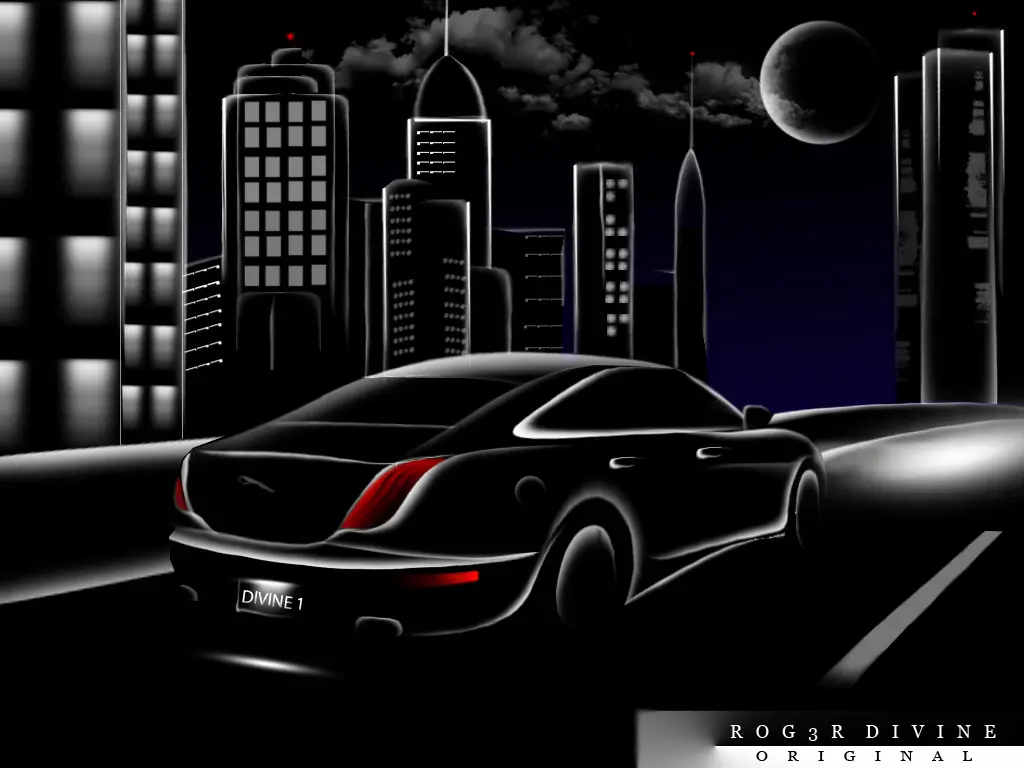Click the narrow pointed spire tower
This screenshot has width=1024, height=768.
(x=690, y=250)
